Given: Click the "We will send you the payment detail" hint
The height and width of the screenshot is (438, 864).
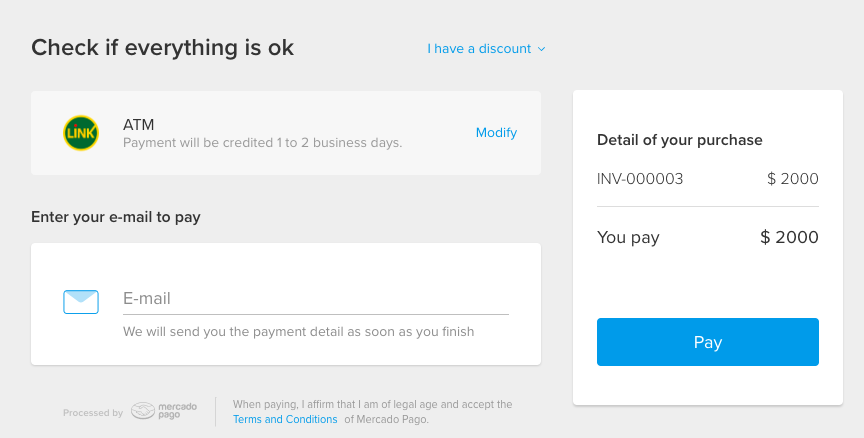Looking at the screenshot, I should [x=298, y=331].
